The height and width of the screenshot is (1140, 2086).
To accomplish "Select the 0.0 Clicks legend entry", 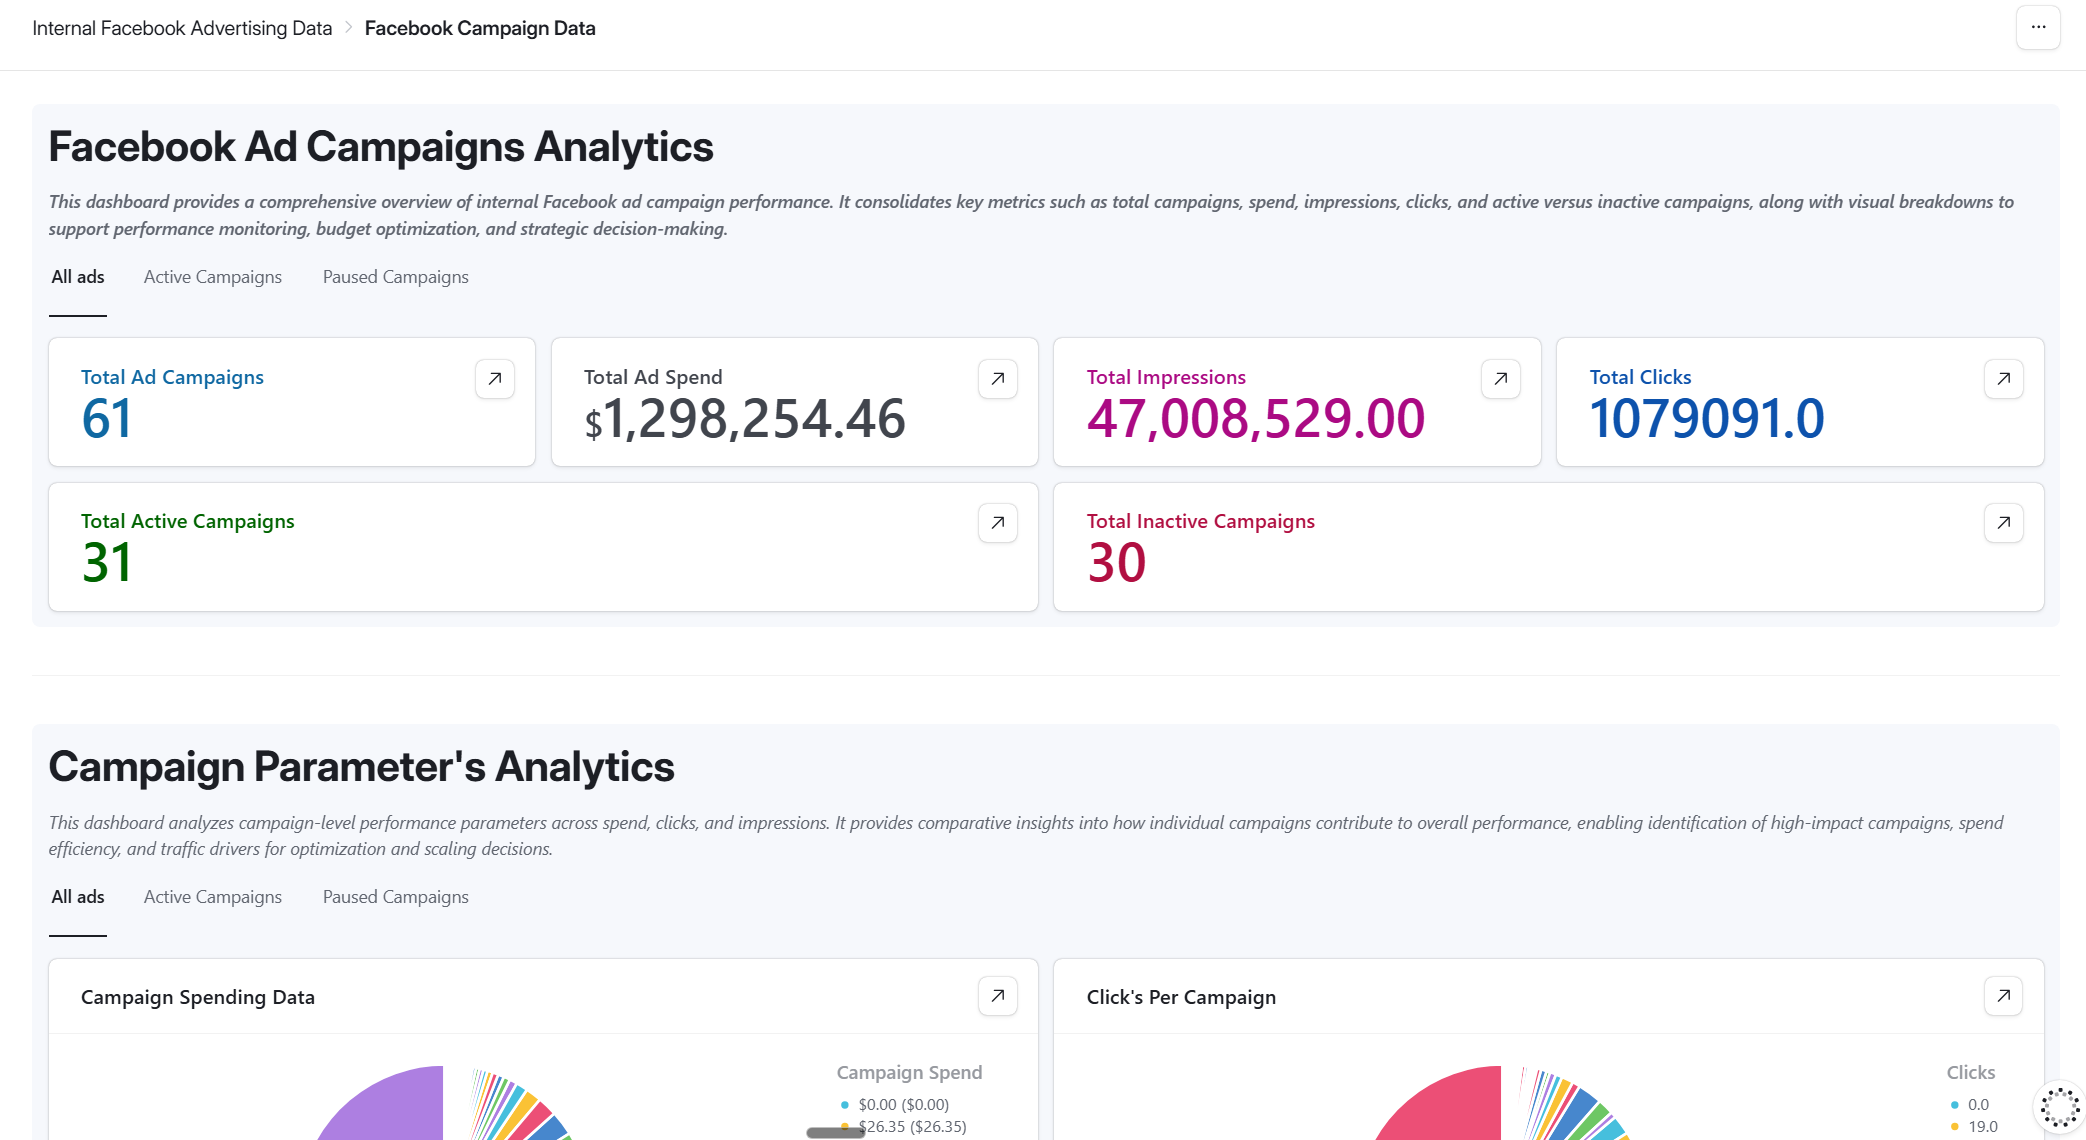I will (1970, 1105).
